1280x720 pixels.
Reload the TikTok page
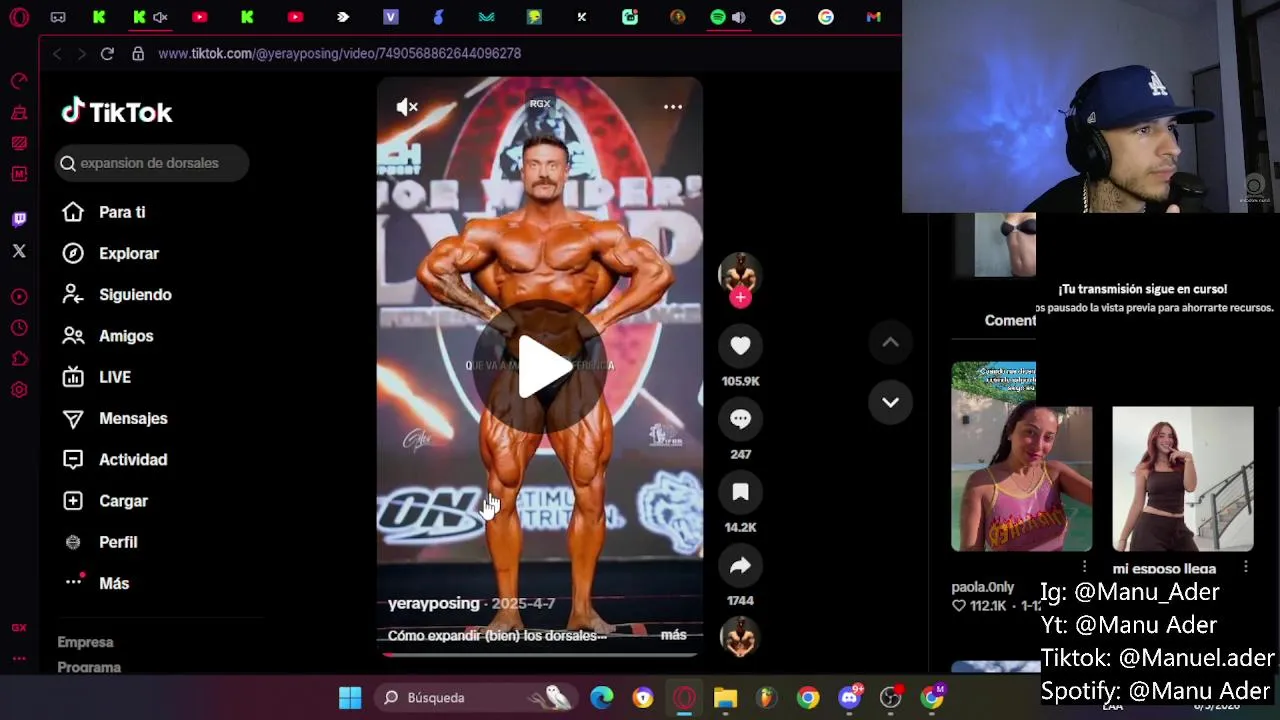click(x=107, y=54)
